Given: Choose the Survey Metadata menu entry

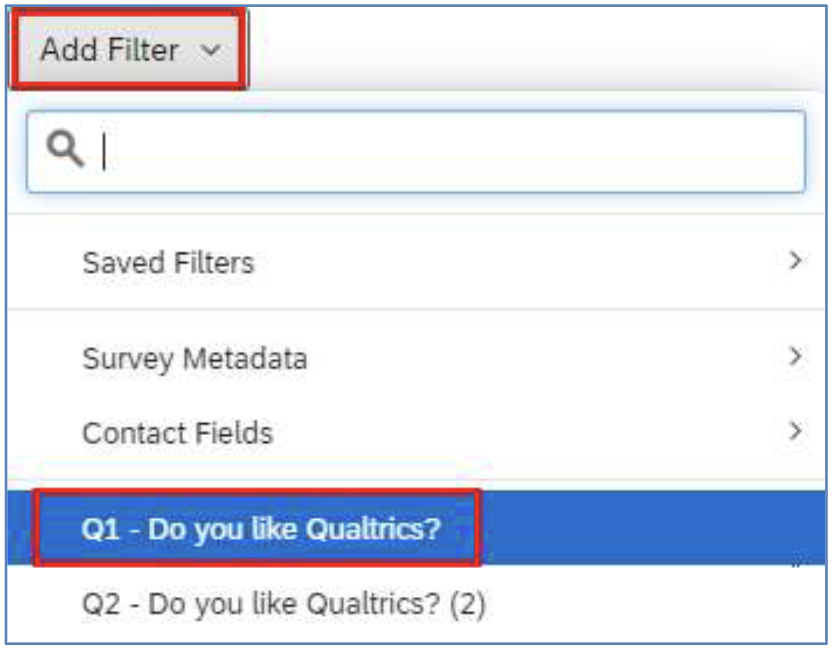Looking at the screenshot, I should coord(195,359).
